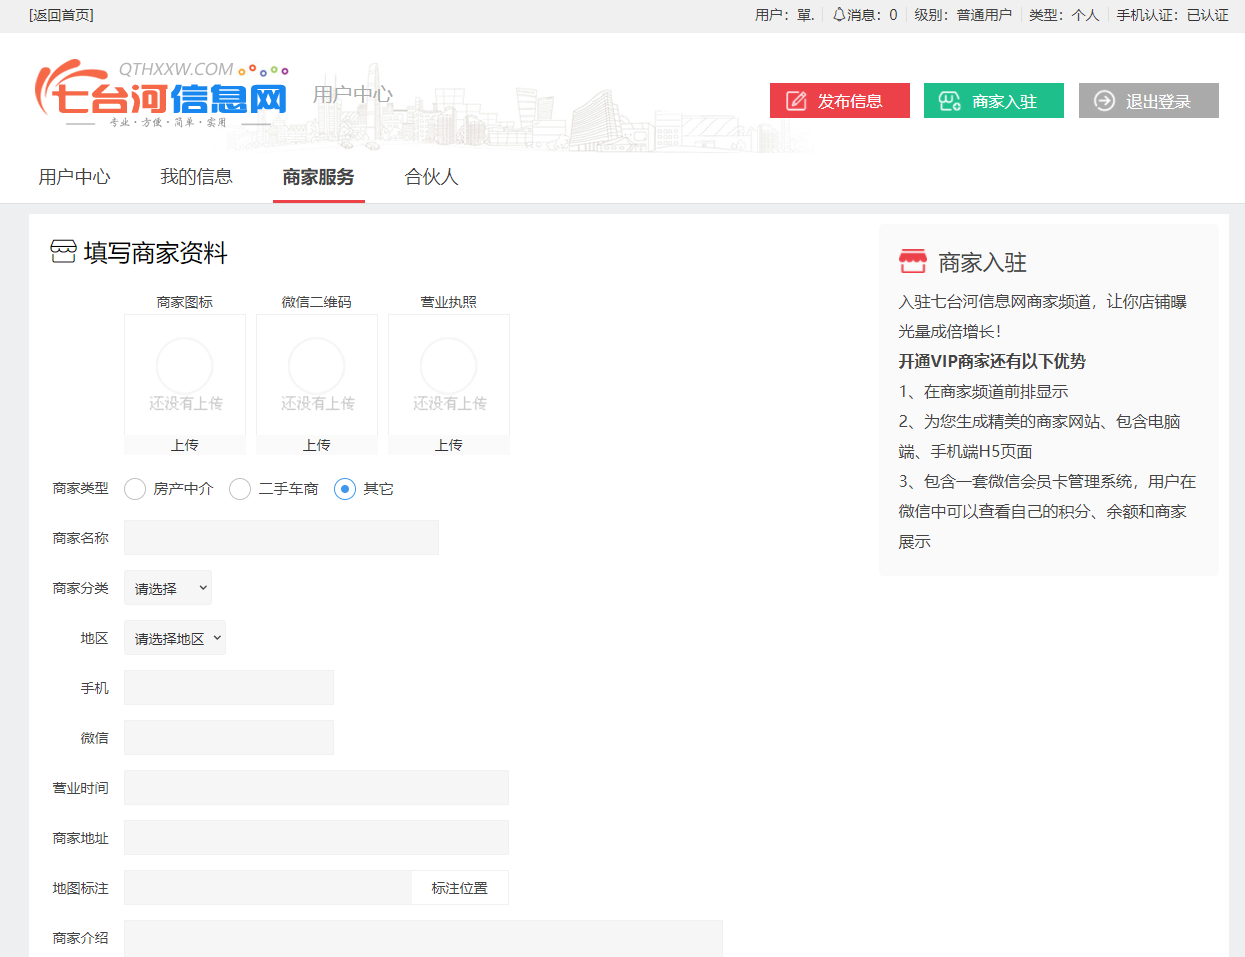Go to the 用户中心 tab
The width and height of the screenshot is (1245, 957).
pos(74,177)
